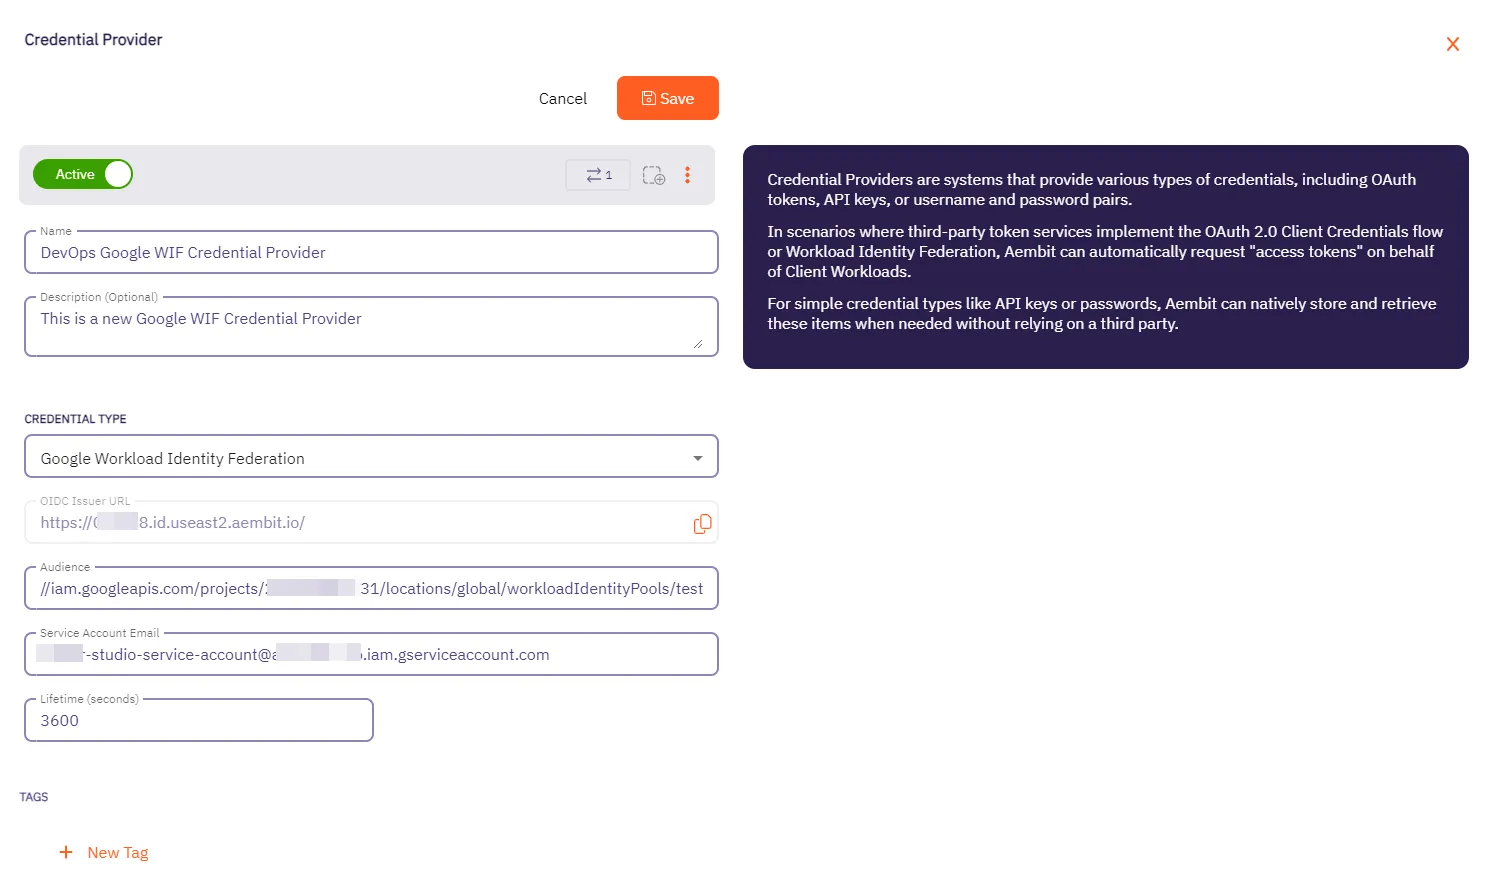Click the red X to close Credential Provider
This screenshot has height=895, width=1491.
coord(1453,44)
